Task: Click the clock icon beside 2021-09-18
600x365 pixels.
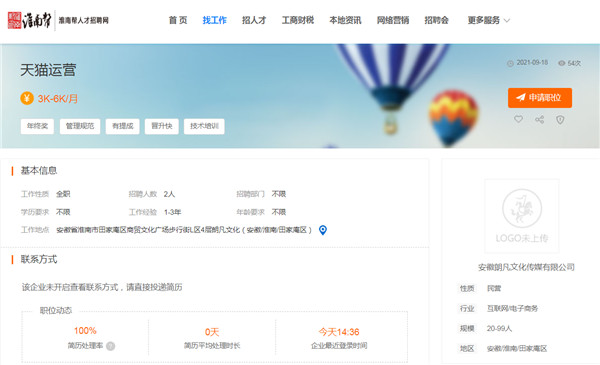Action: 510,63
